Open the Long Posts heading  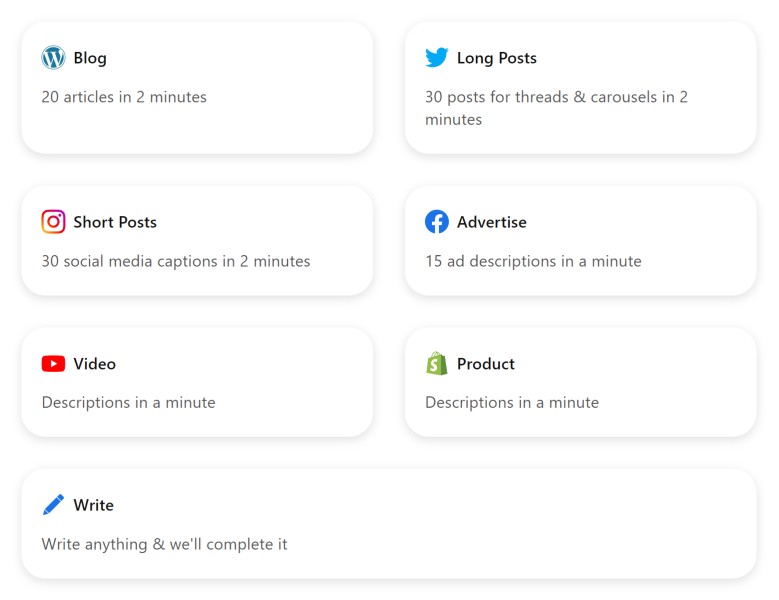(497, 58)
